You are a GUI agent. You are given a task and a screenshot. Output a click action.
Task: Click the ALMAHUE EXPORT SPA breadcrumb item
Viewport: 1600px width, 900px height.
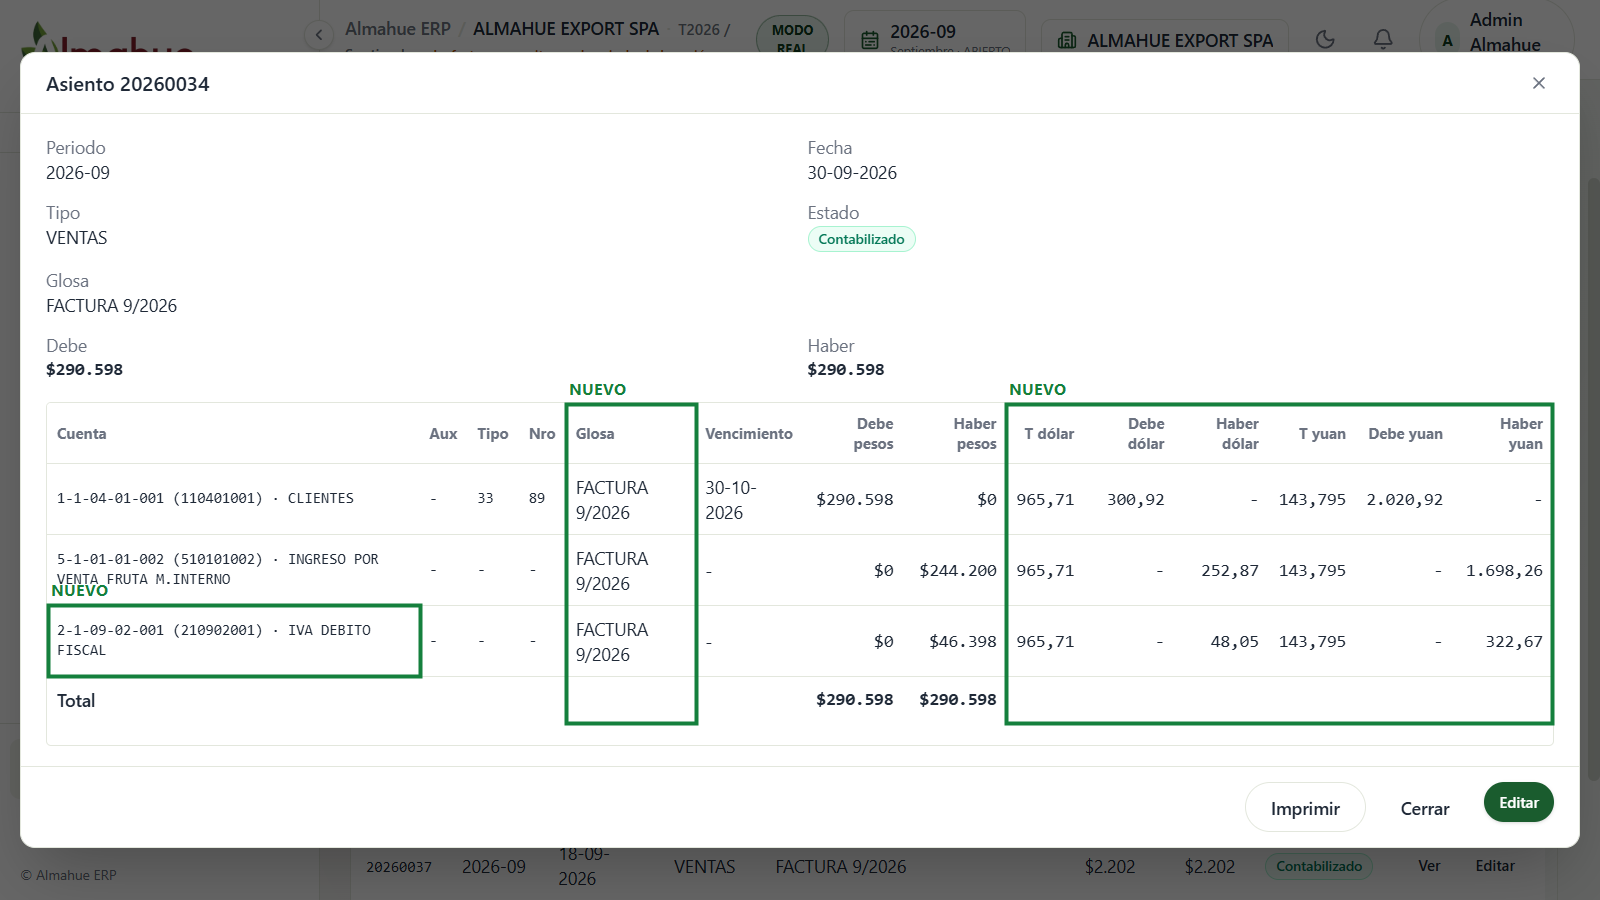pos(566,29)
